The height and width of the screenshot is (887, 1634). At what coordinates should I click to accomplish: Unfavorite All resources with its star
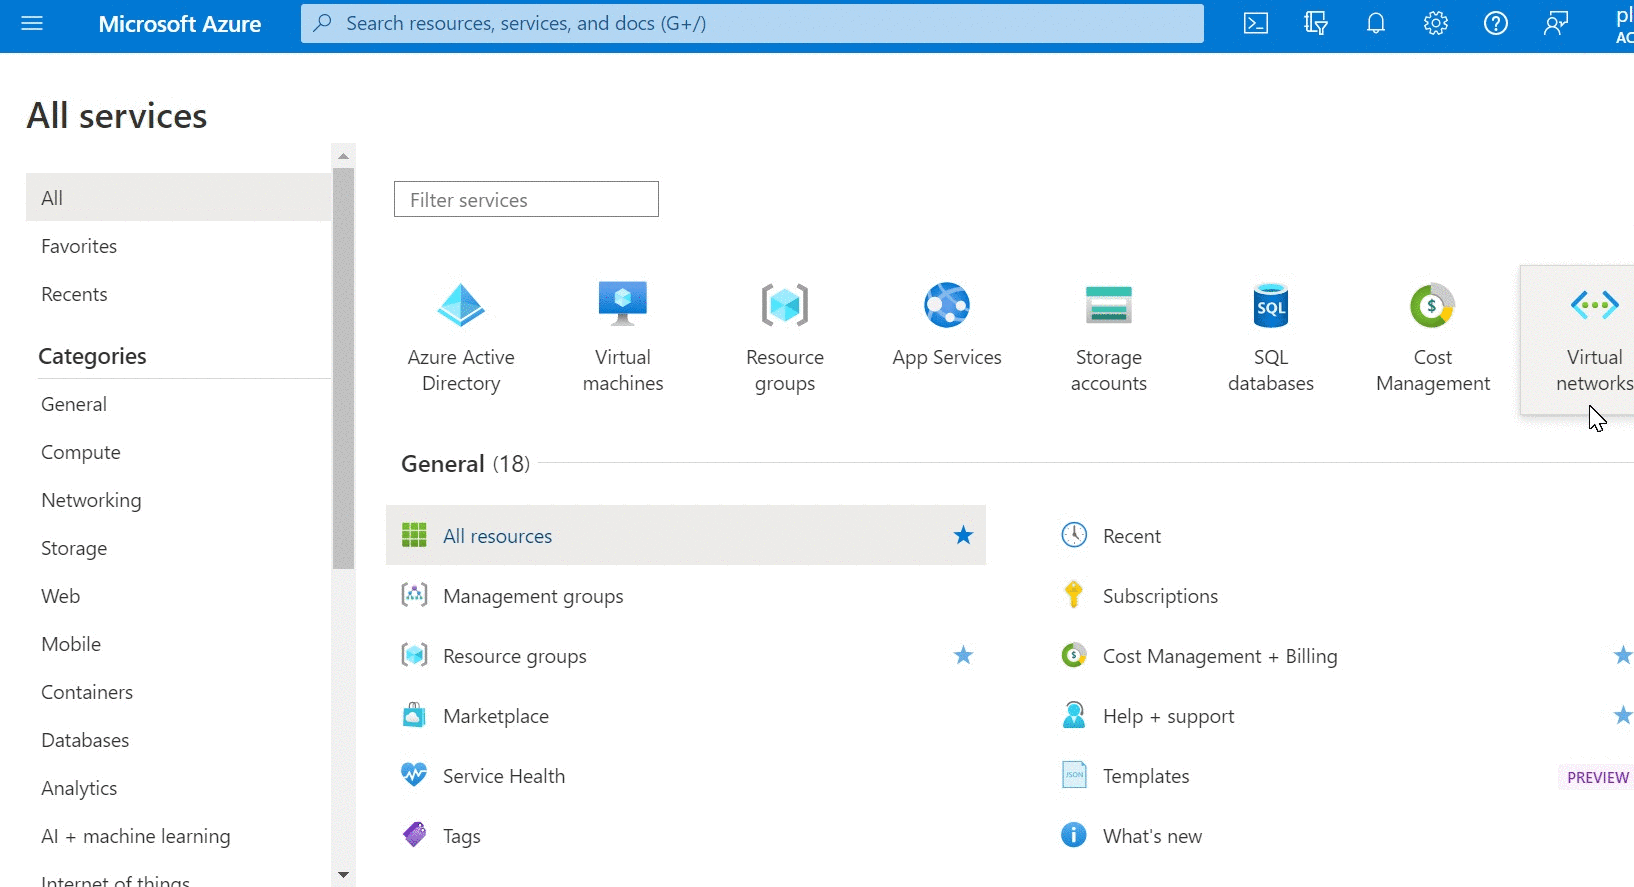point(963,535)
